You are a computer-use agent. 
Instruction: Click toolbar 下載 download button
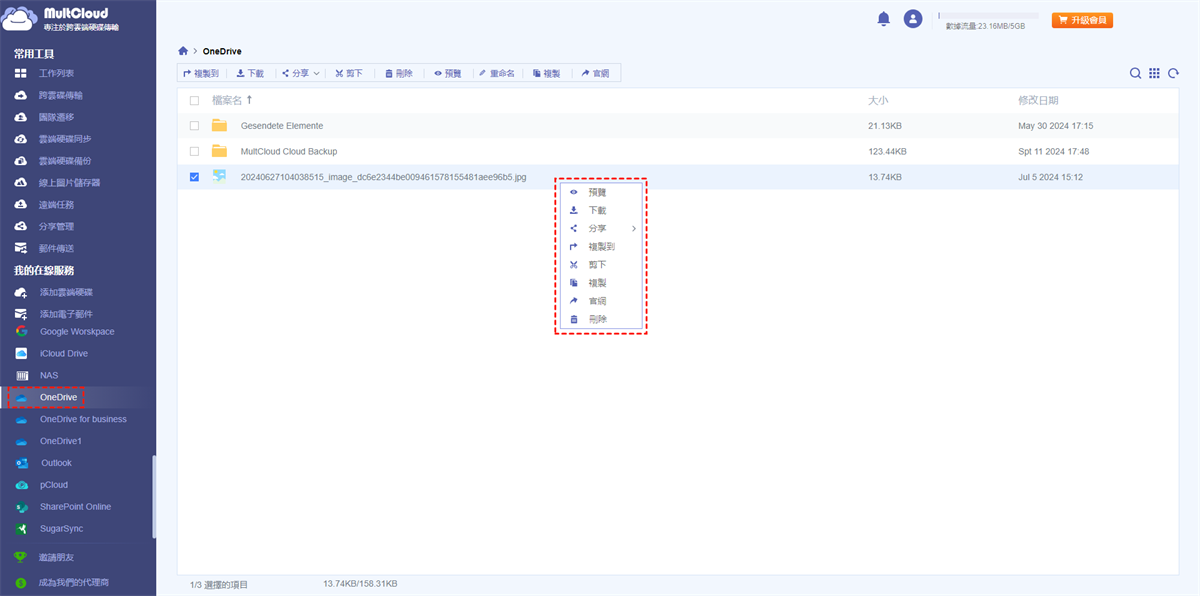[x=250, y=73]
